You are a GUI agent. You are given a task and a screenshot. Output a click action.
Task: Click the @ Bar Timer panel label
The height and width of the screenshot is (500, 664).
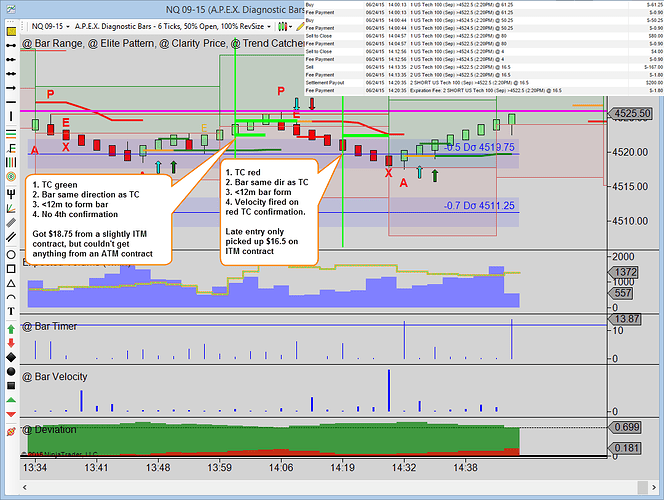pyautogui.click(x=50, y=326)
